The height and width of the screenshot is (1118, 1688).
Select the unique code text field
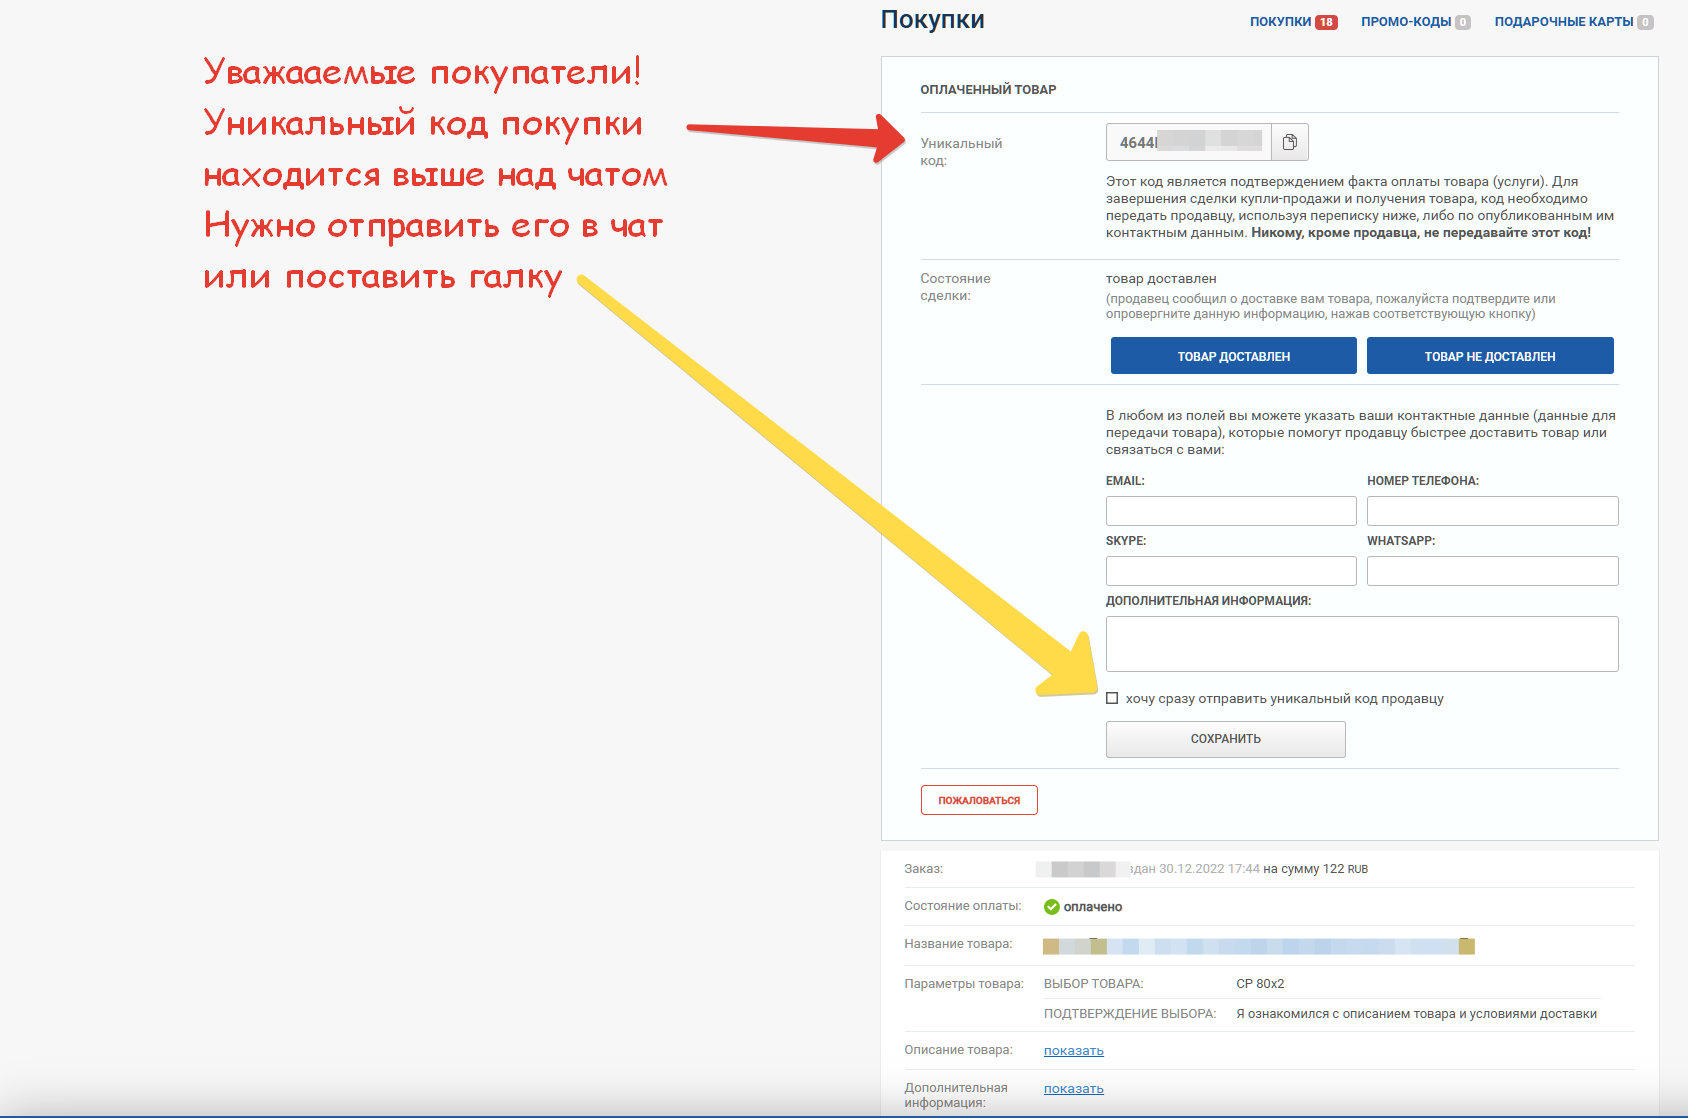point(1188,142)
